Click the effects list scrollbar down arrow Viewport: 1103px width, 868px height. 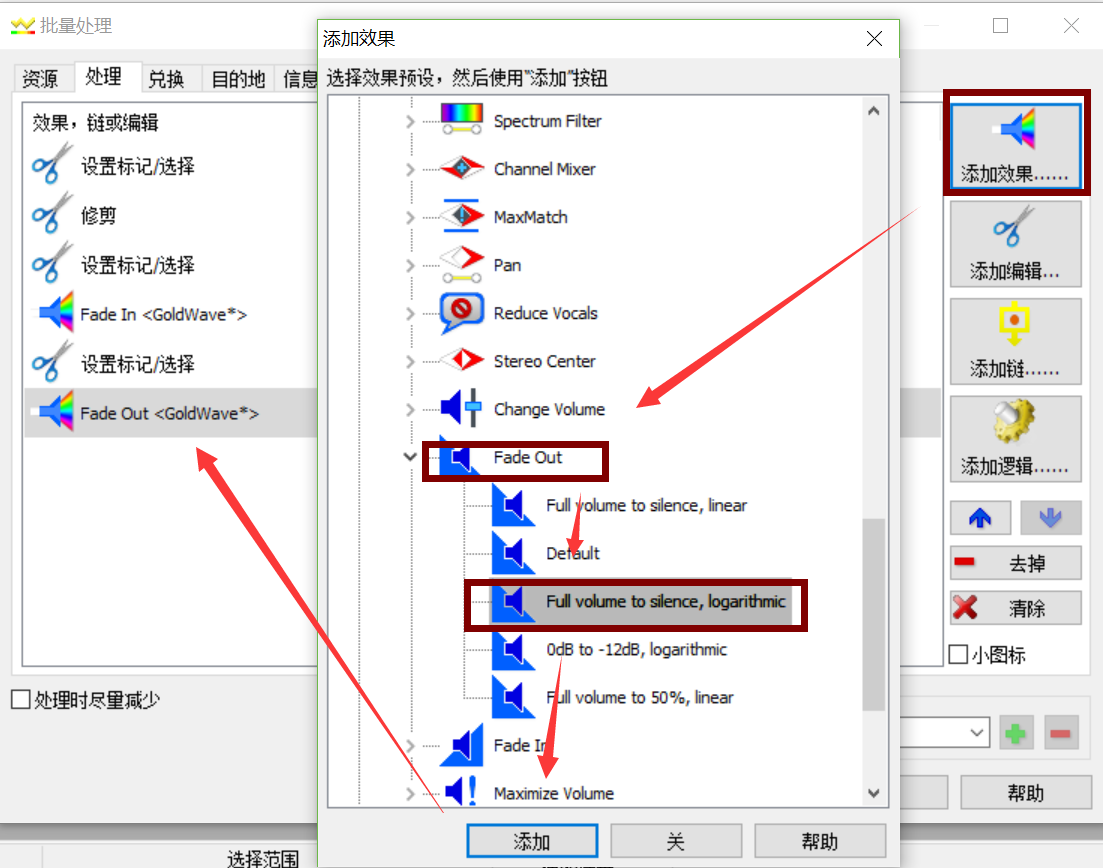[874, 793]
